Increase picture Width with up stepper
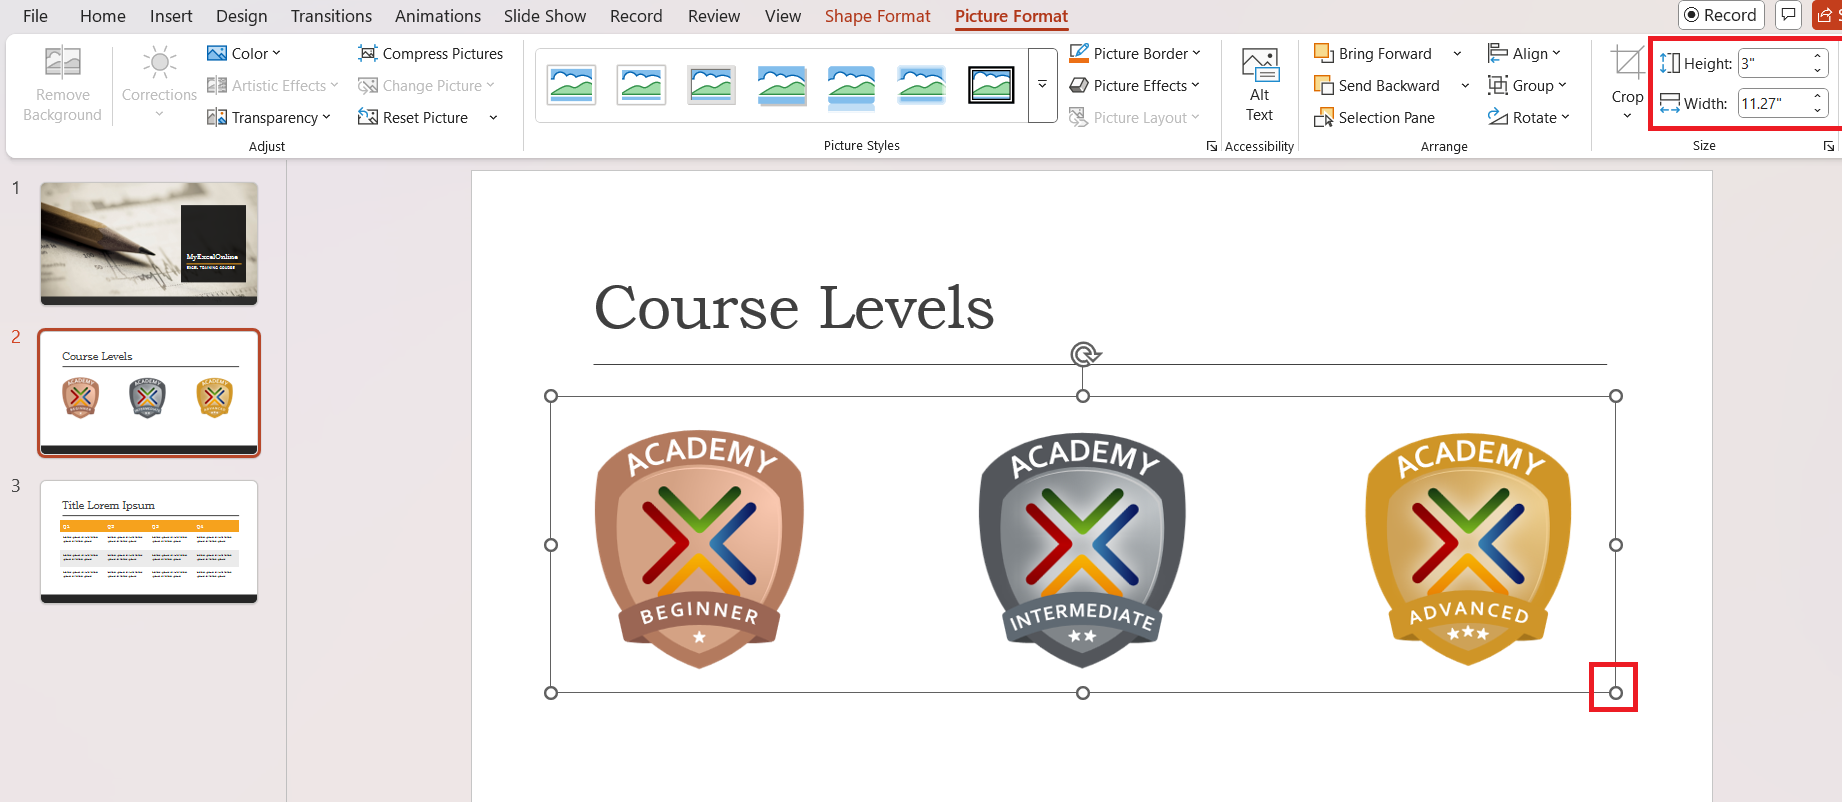The height and width of the screenshot is (802, 1842). click(1817, 96)
